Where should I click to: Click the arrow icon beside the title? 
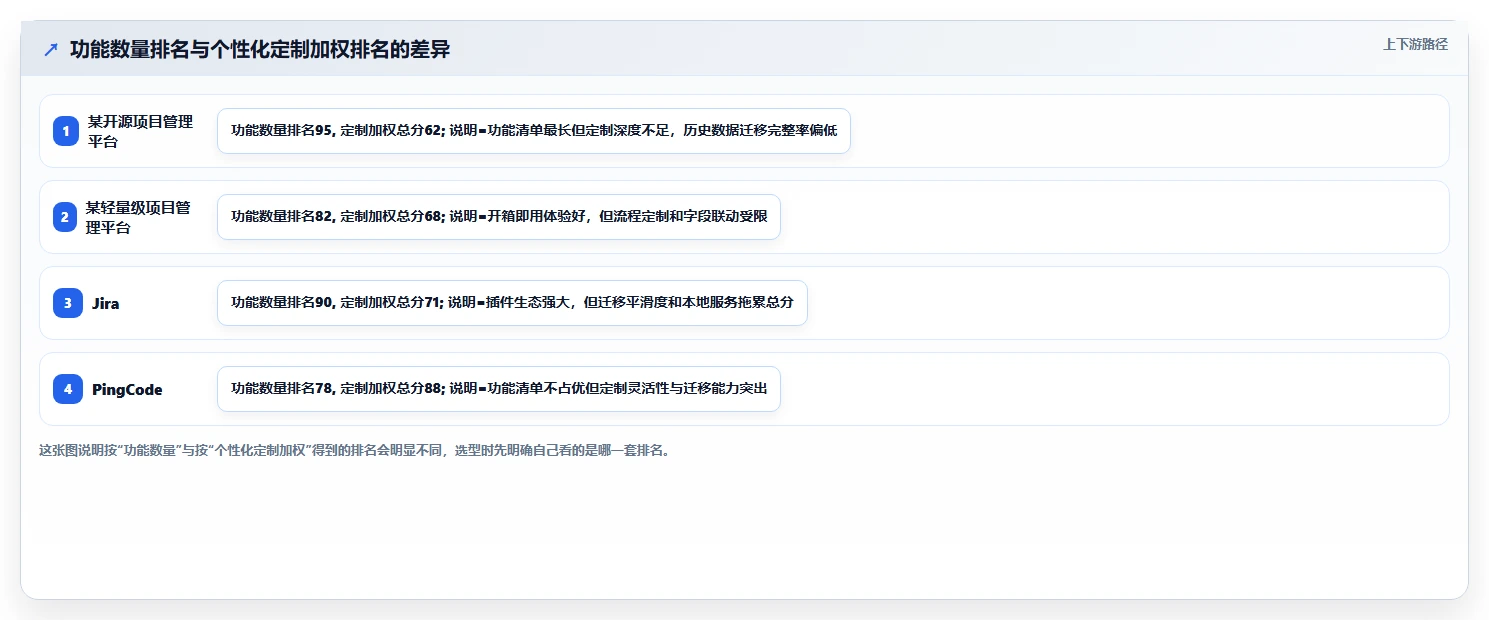click(x=51, y=49)
